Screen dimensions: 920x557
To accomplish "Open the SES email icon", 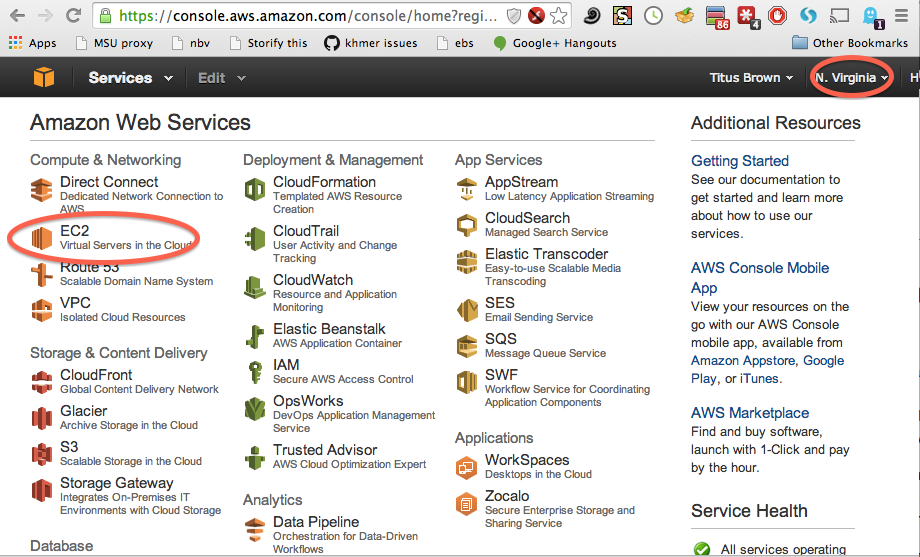I will click(467, 310).
